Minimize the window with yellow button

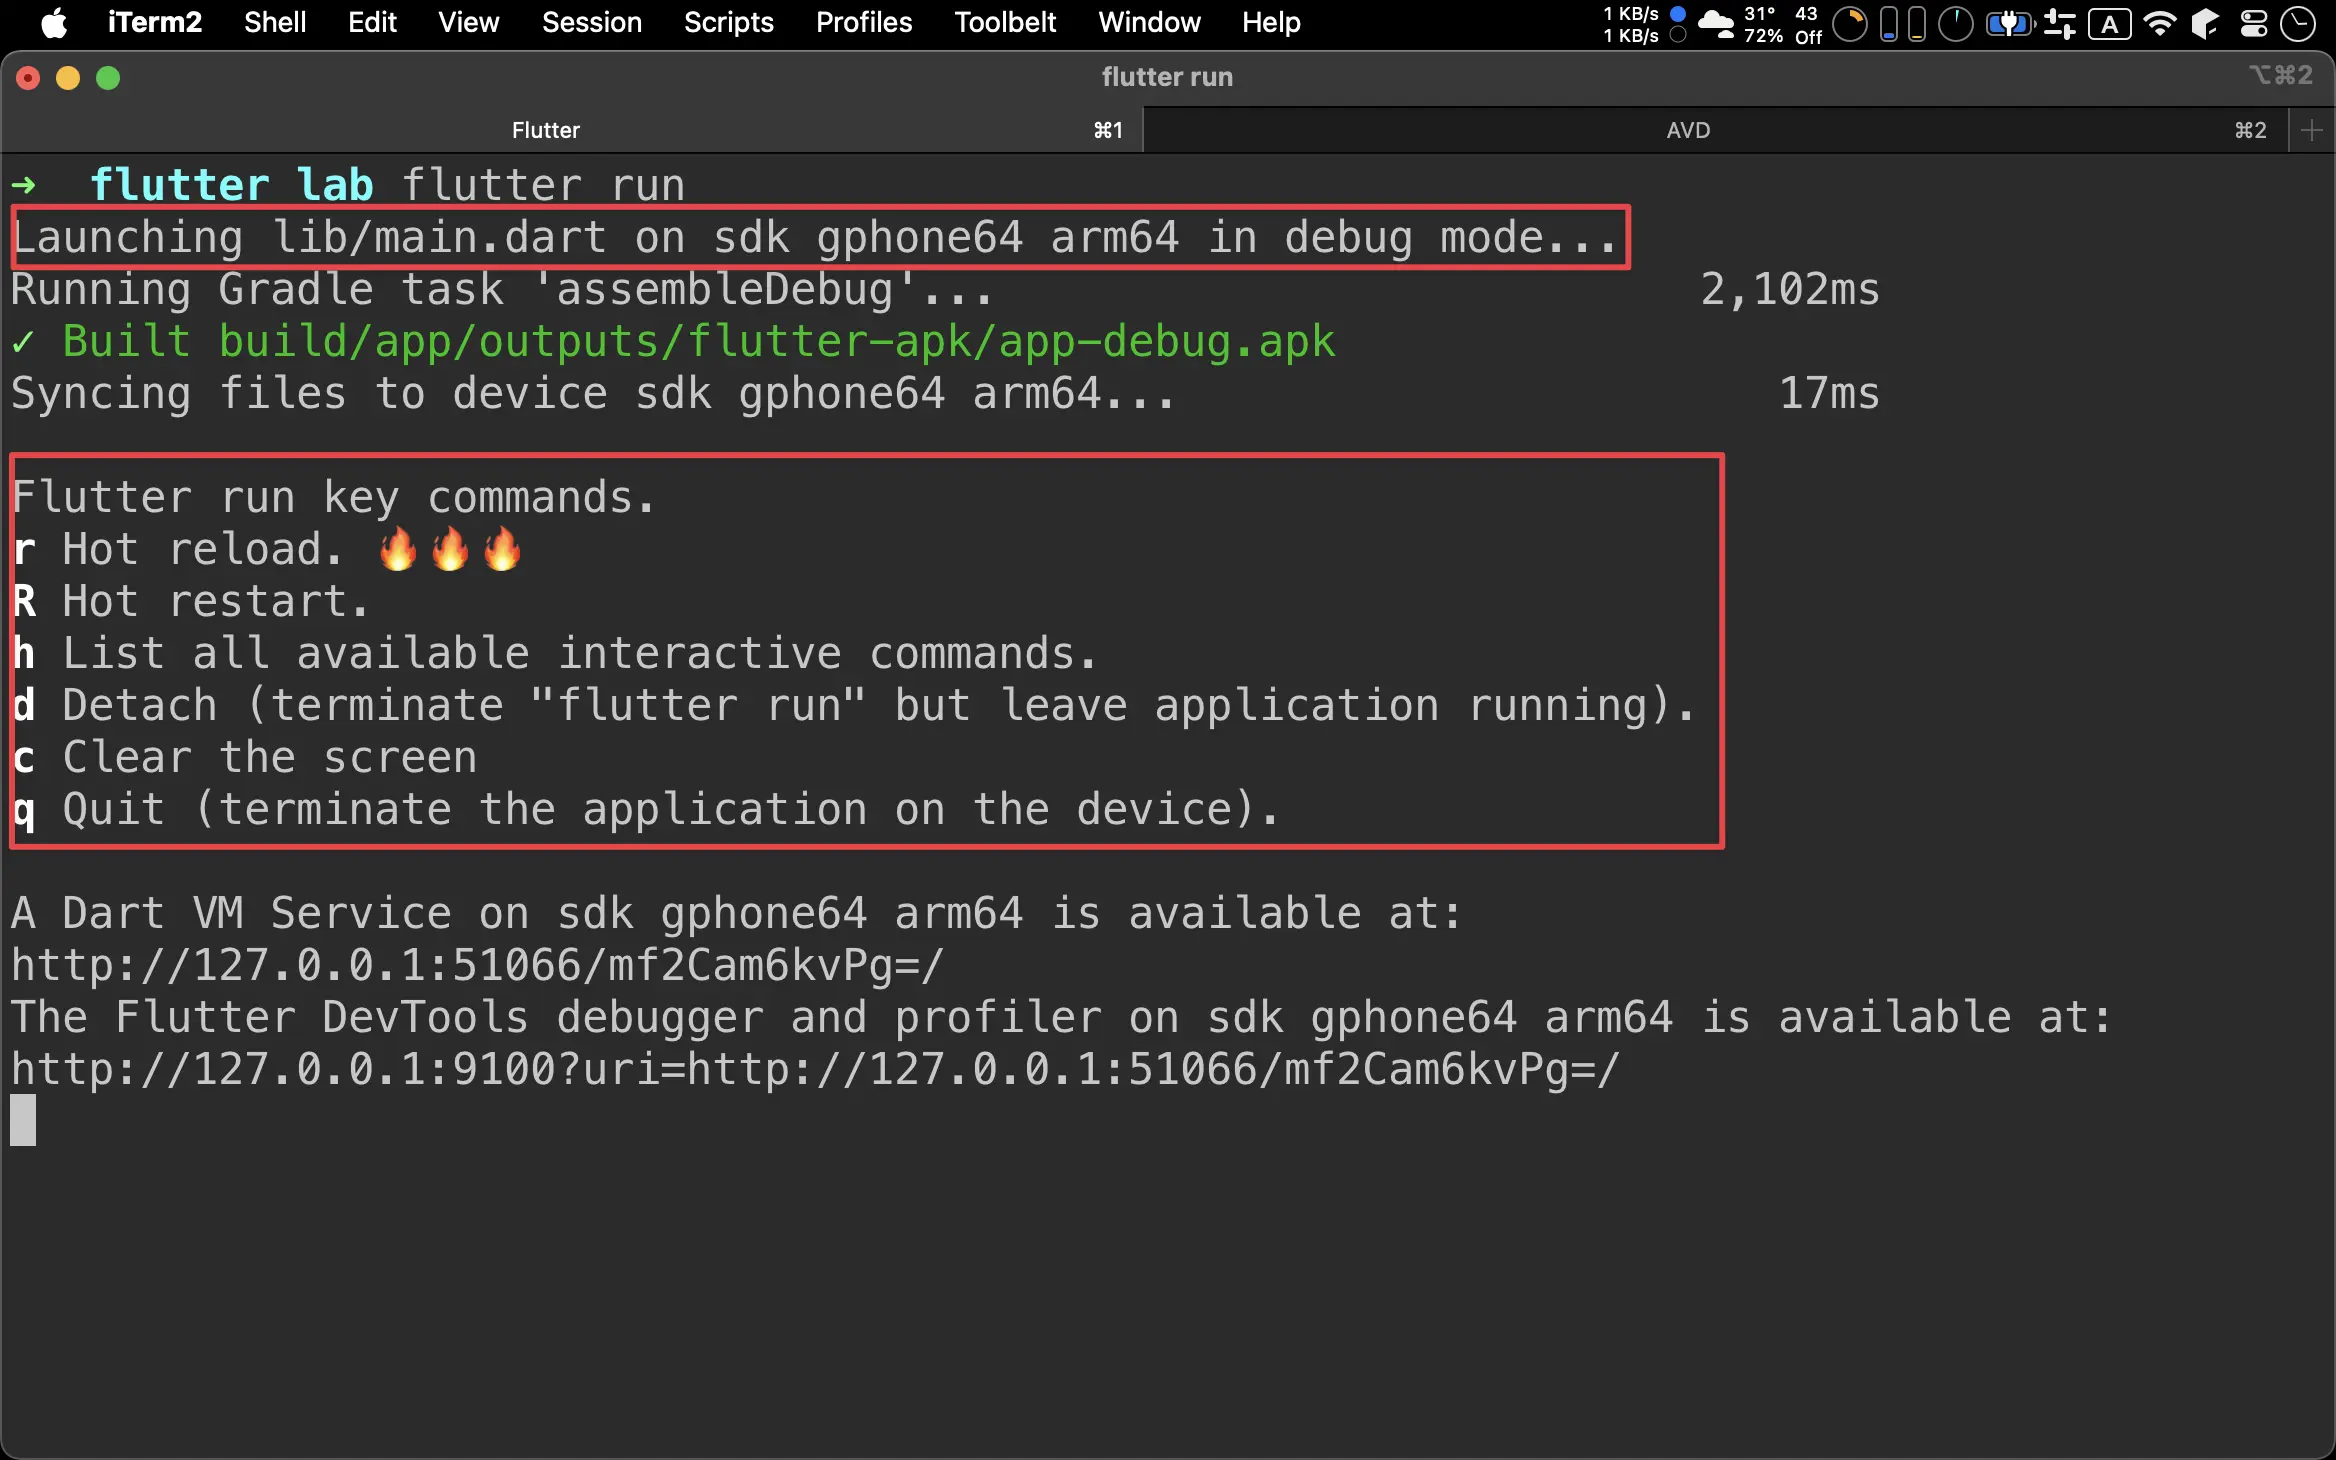coord(68,78)
